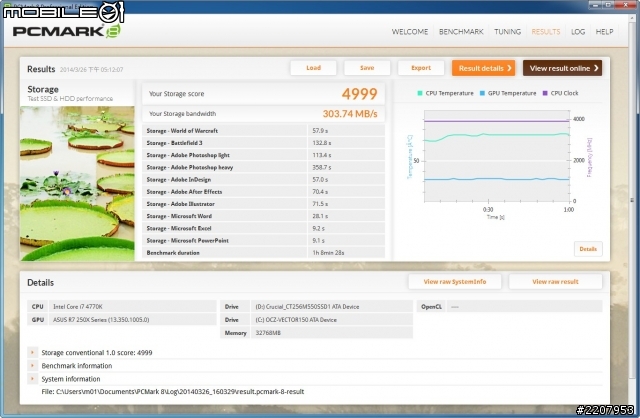Click the Intel Core i7 4770K value

78,307
